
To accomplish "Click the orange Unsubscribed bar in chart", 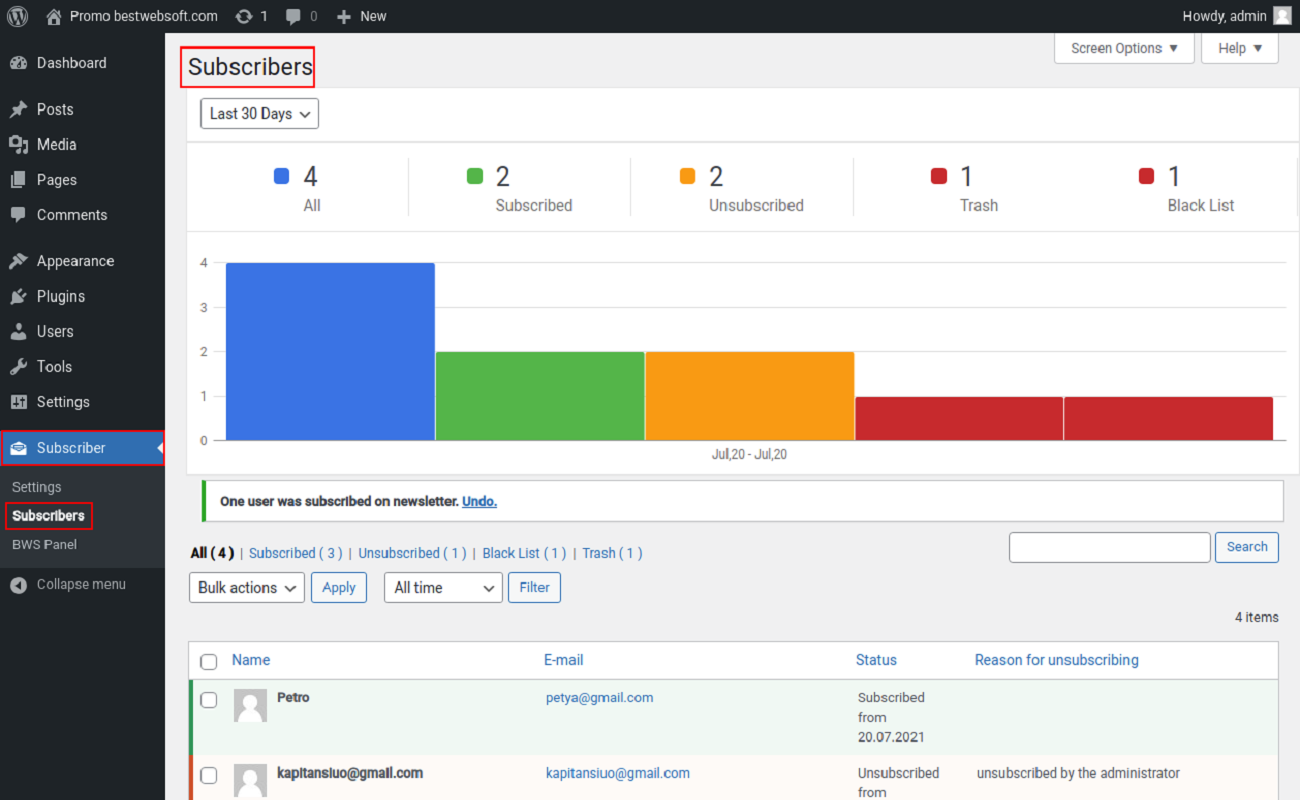I will pos(750,396).
